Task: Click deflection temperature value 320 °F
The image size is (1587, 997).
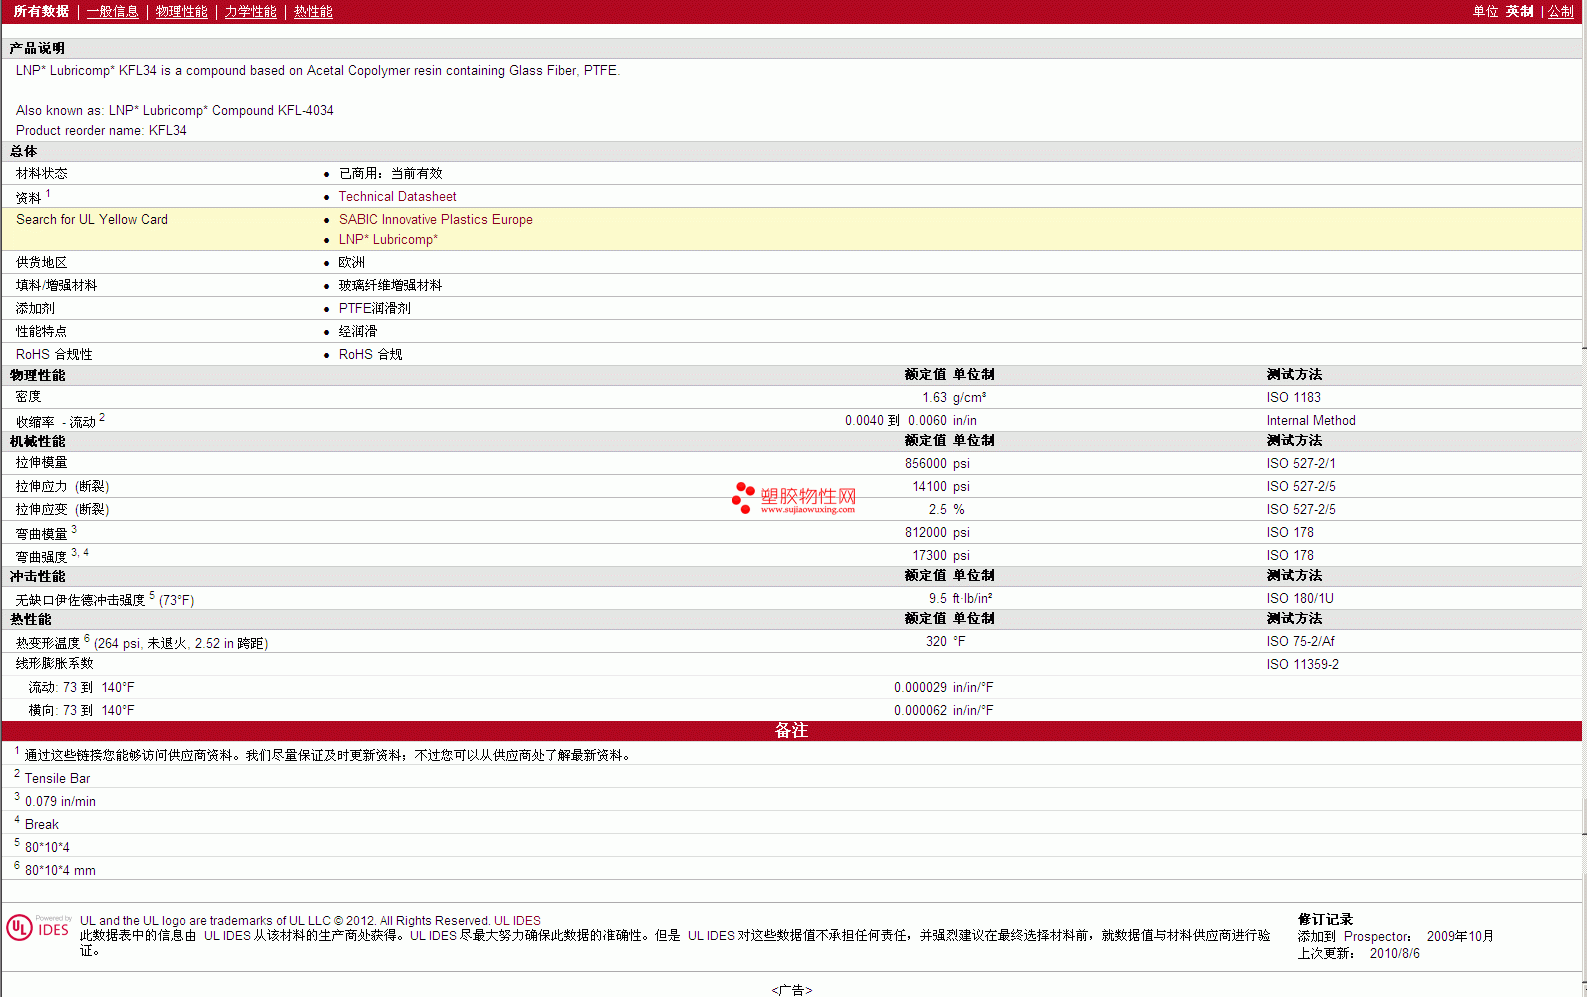Action: [x=945, y=642]
